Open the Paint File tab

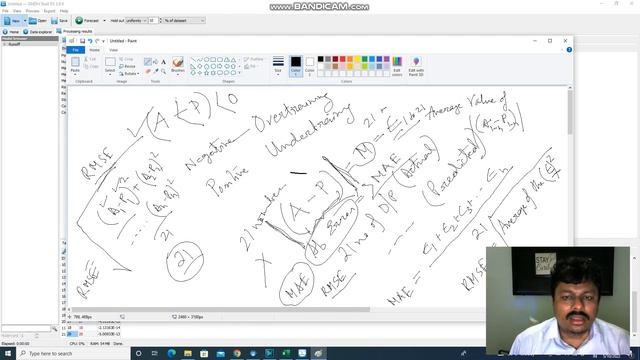[76, 50]
